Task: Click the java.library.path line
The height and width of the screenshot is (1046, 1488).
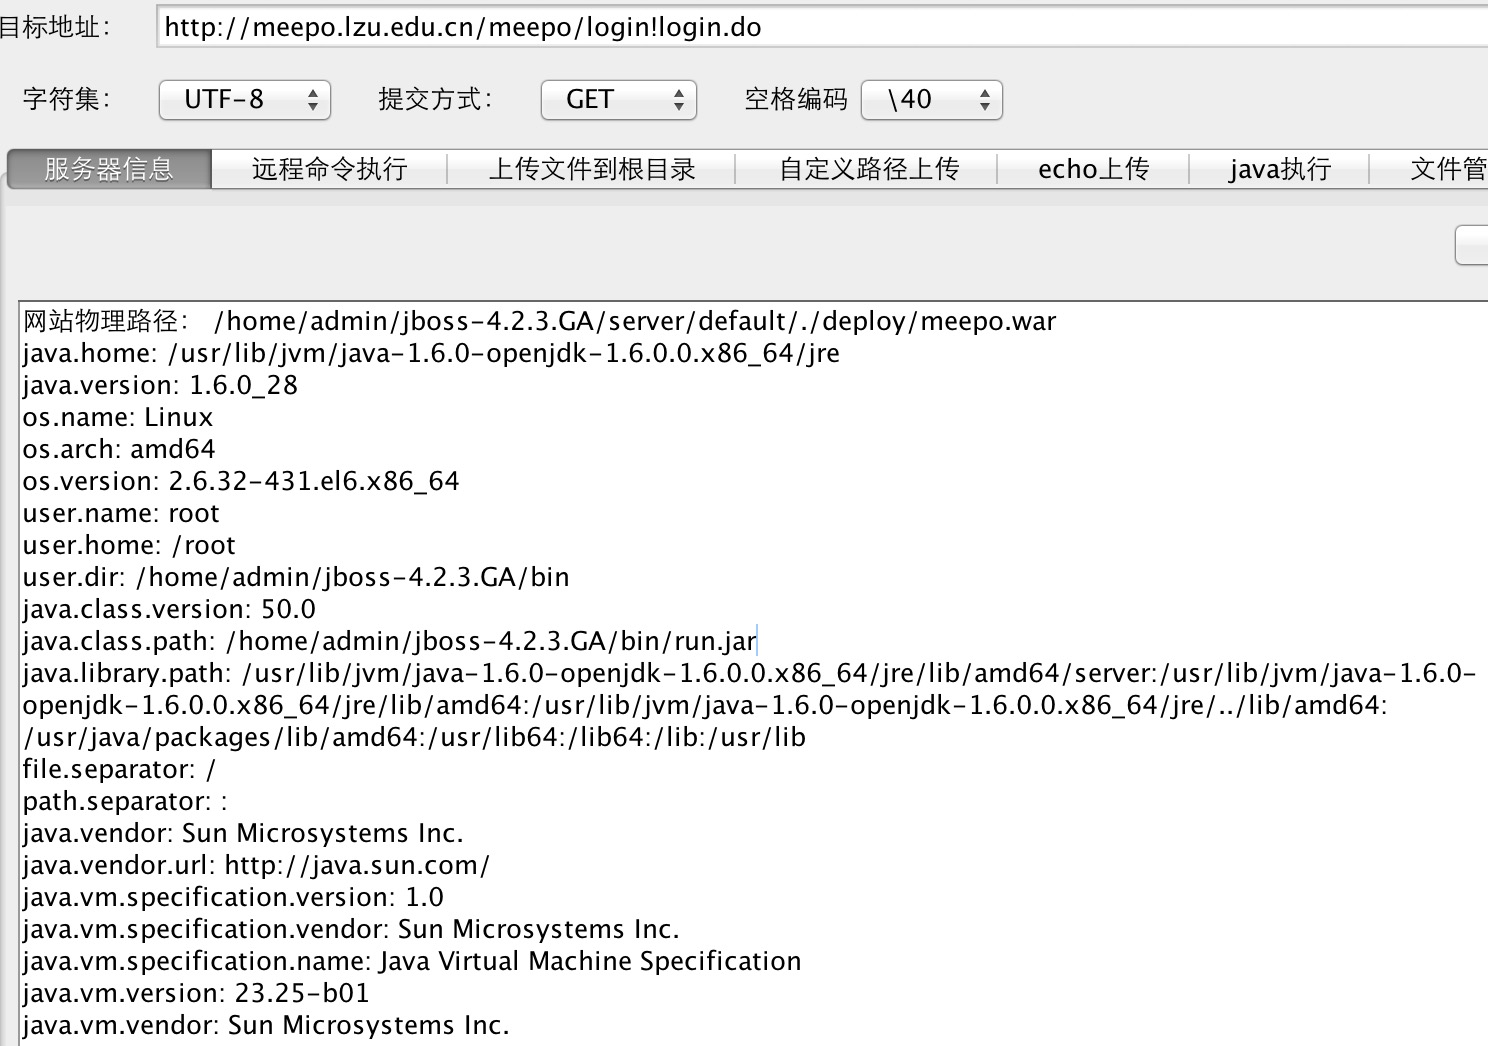Action: (750, 705)
